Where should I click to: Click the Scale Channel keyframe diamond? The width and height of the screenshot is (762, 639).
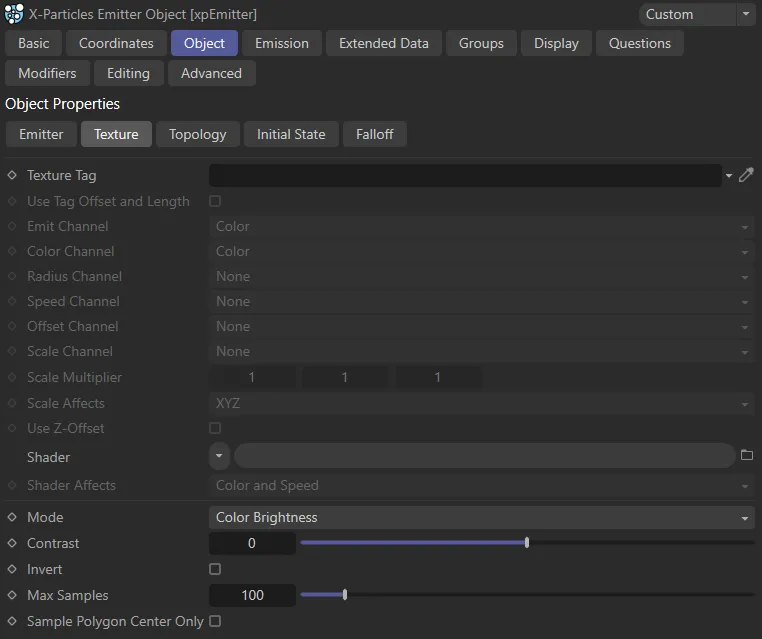pos(12,351)
